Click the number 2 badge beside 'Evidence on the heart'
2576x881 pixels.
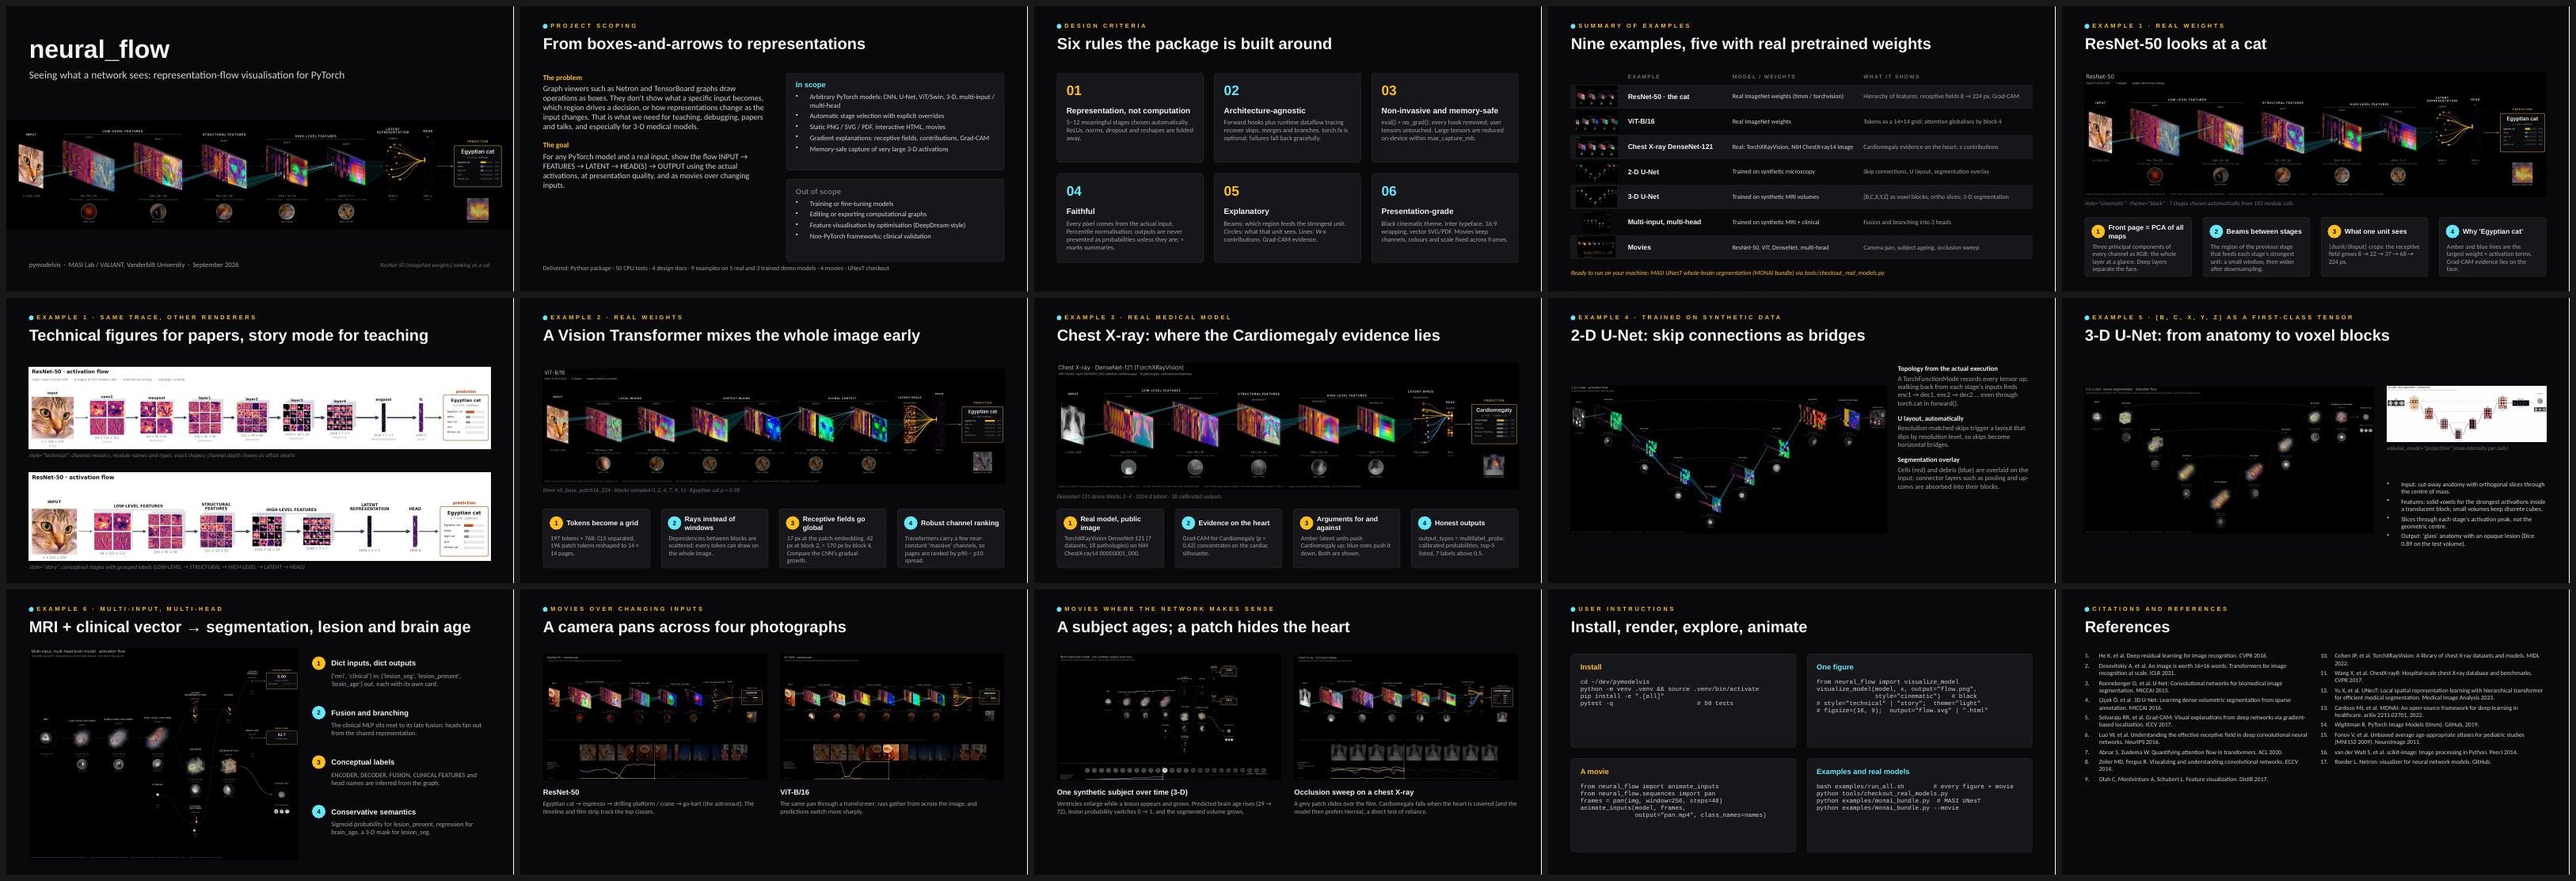tap(1188, 523)
